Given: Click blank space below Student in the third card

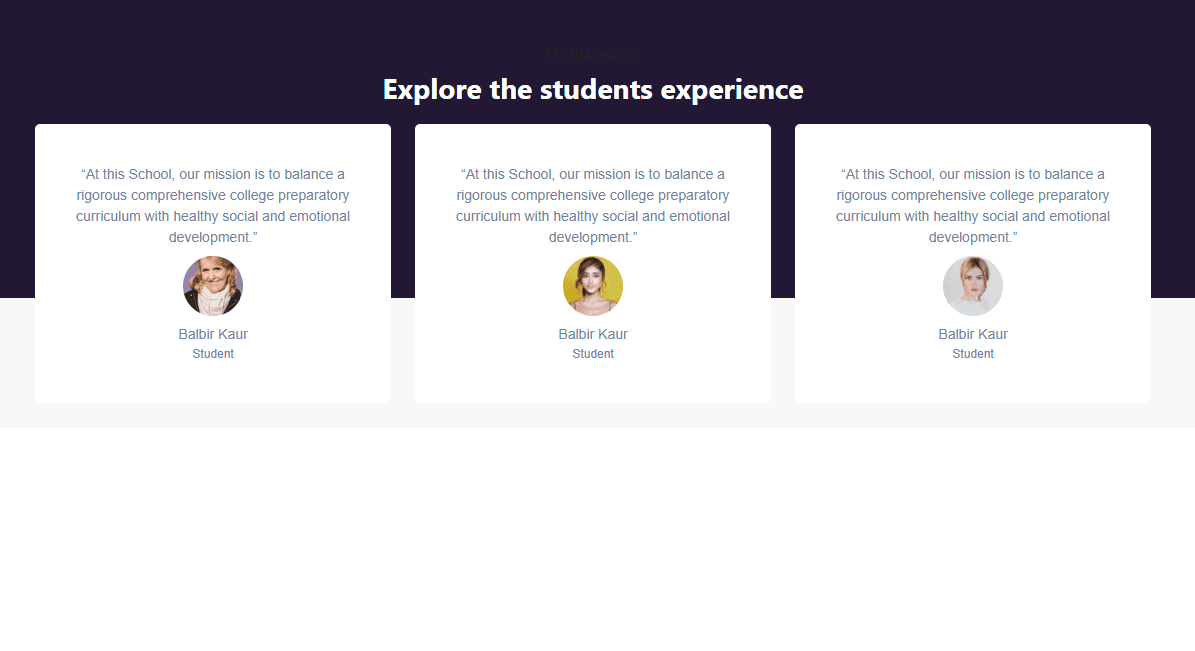Looking at the screenshot, I should tap(973, 383).
